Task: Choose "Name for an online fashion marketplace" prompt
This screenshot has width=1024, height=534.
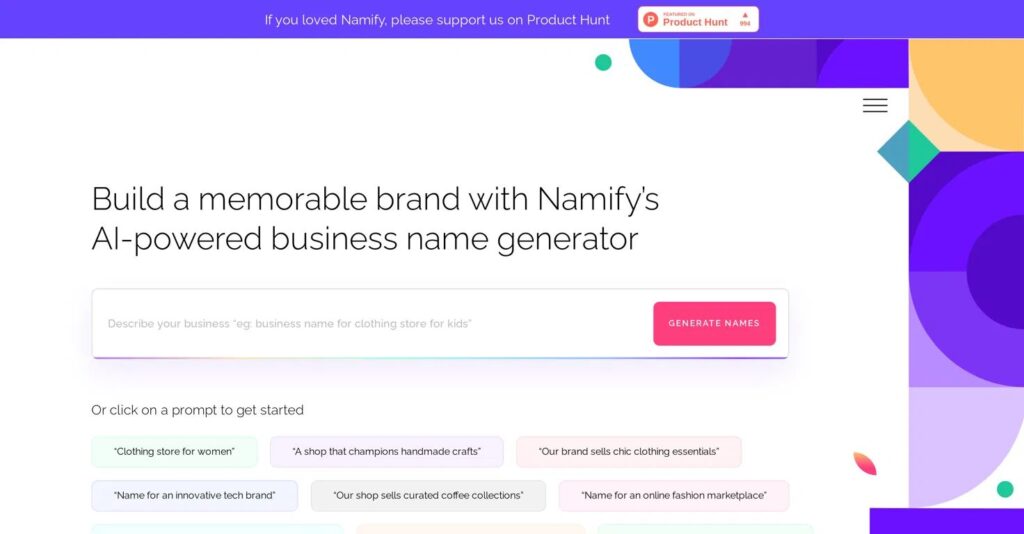Action: click(673, 495)
